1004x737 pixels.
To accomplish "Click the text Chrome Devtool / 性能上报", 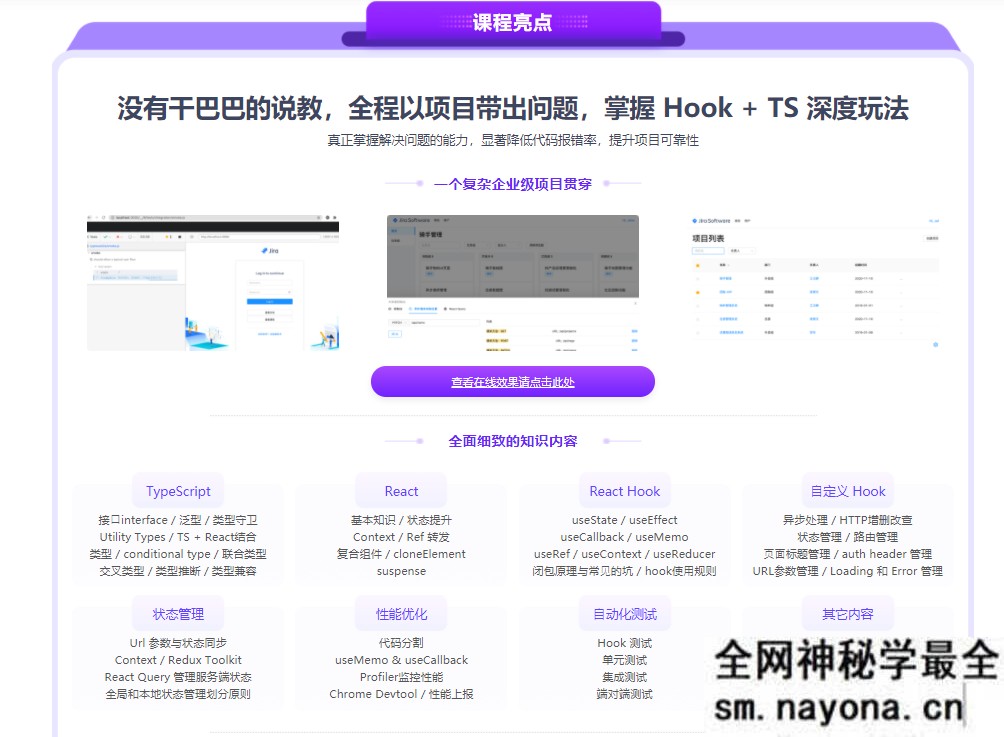I will (401, 693).
